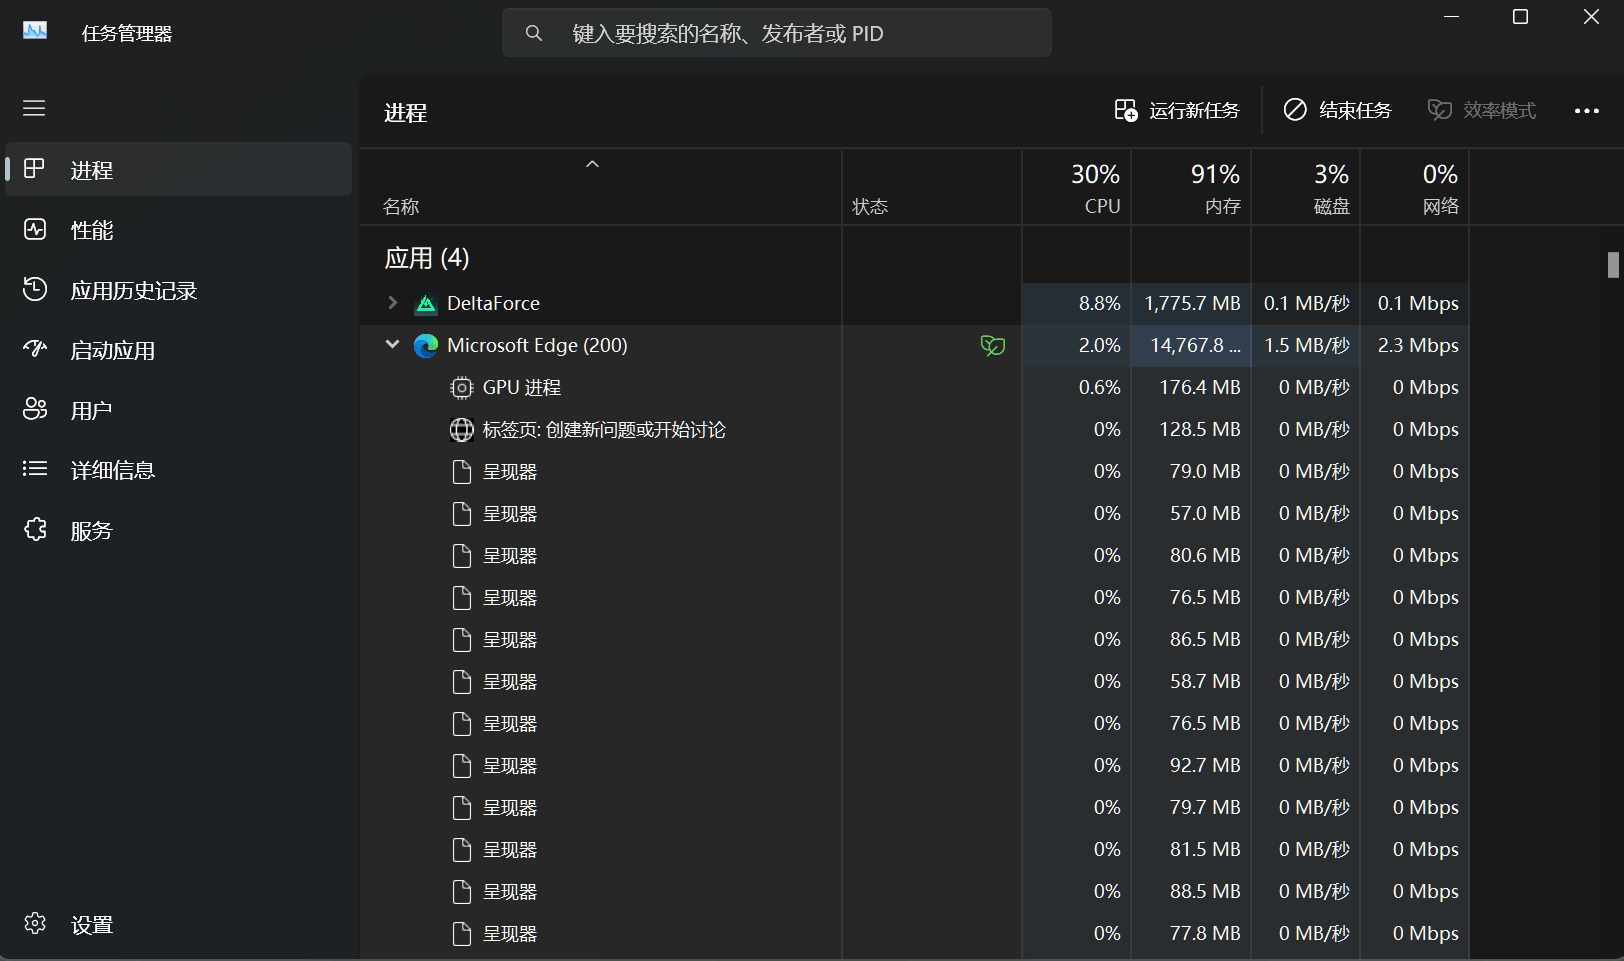The width and height of the screenshot is (1624, 961).
Task: Open 设置 (Settings) in the sidebar
Action: [x=179, y=925]
